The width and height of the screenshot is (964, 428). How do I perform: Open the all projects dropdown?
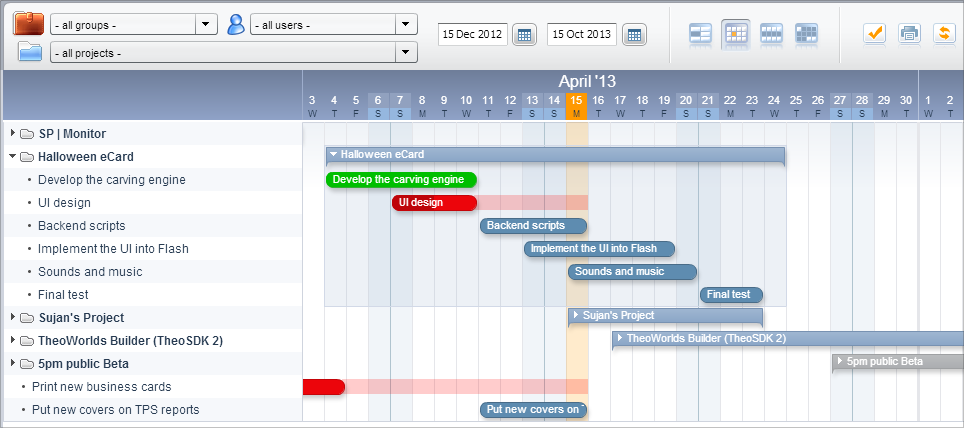coord(405,52)
